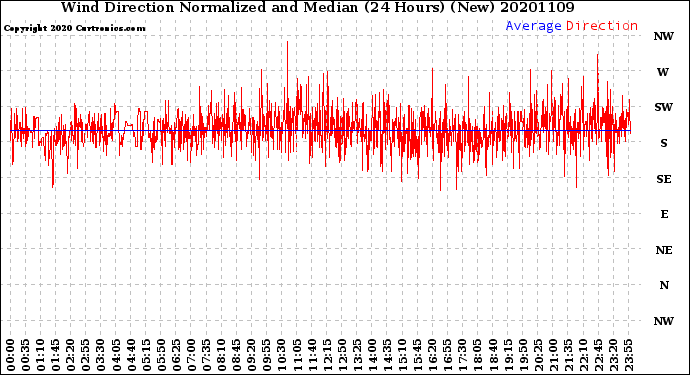Click the 22:10 time label
Image resolution: width=690 pixels, height=375 pixels.
583,355
